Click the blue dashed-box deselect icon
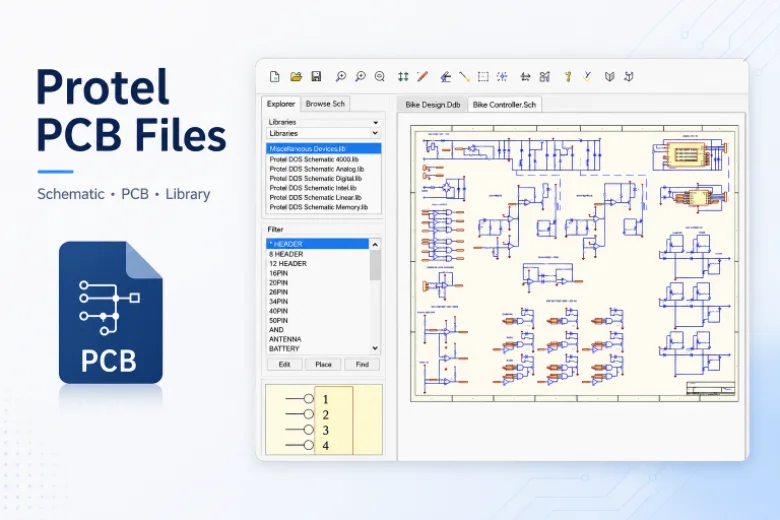Viewport: 780px width, 520px height. [502, 77]
